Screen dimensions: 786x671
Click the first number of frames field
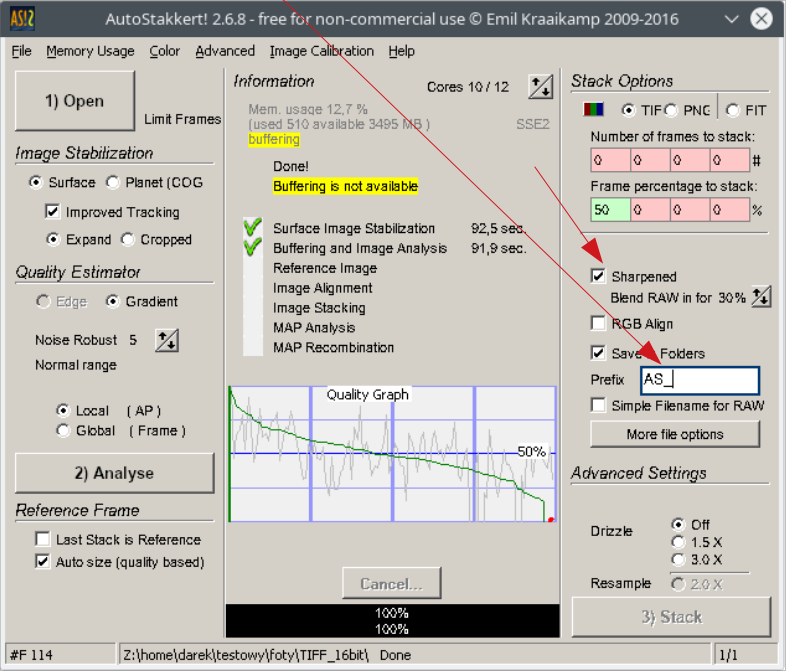point(611,160)
